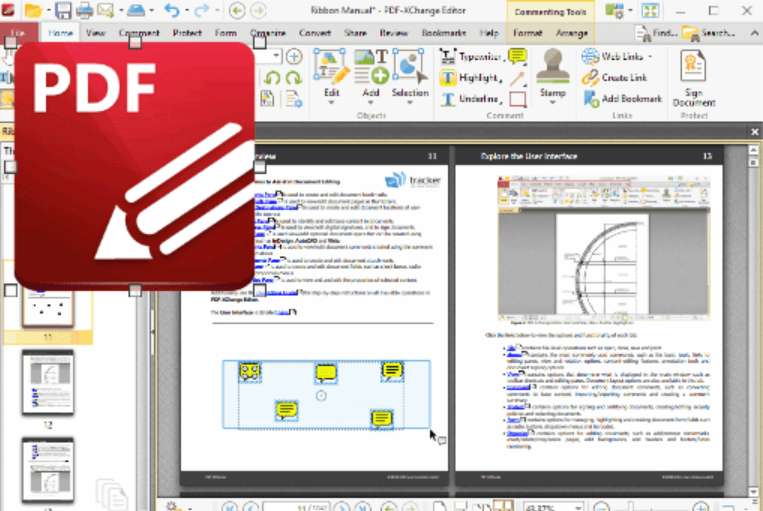Switch to the Convert ribbon tab
This screenshot has height=511, width=763.
click(315, 33)
